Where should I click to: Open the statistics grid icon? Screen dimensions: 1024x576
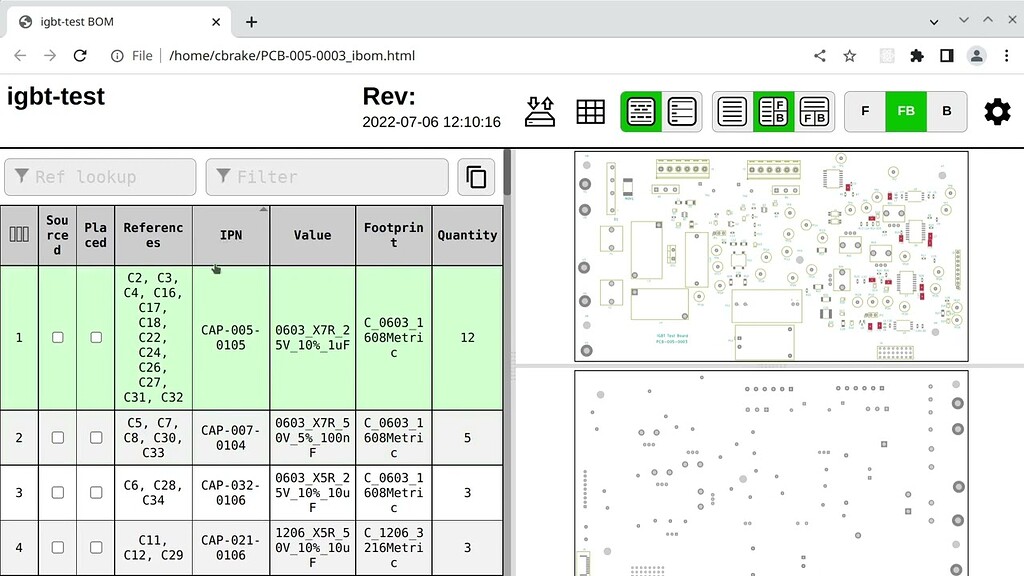click(x=591, y=111)
